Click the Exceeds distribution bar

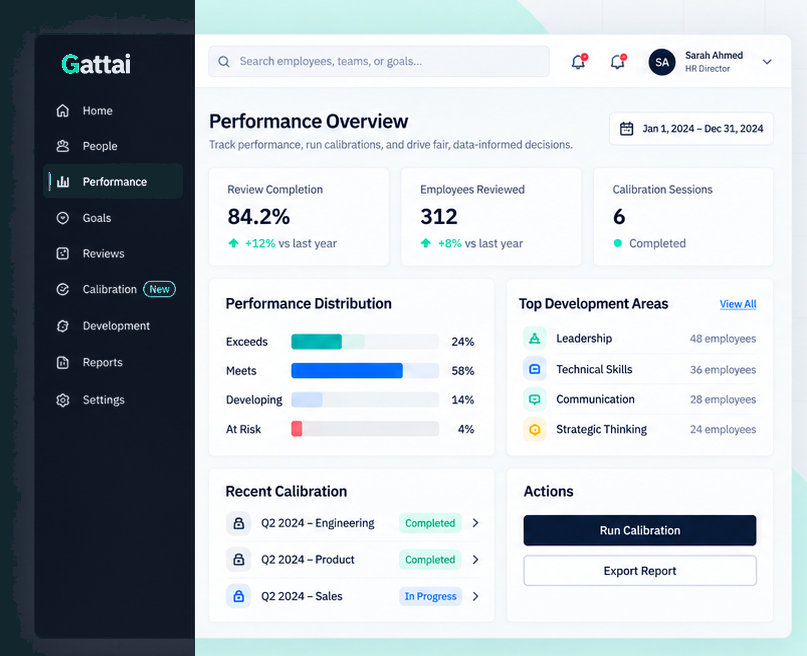365,342
